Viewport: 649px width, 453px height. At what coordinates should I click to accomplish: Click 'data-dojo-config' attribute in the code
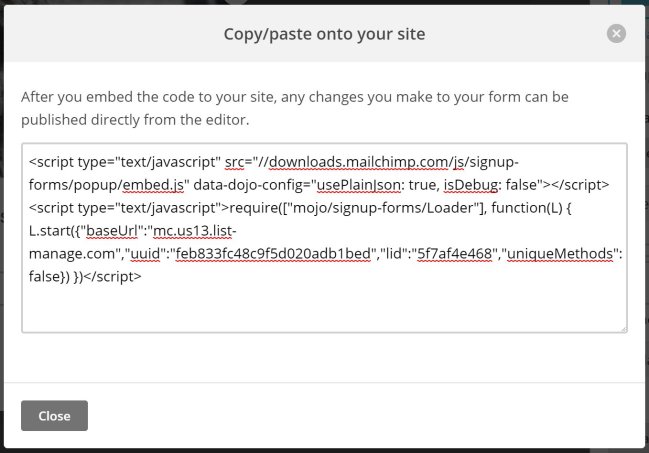248,185
